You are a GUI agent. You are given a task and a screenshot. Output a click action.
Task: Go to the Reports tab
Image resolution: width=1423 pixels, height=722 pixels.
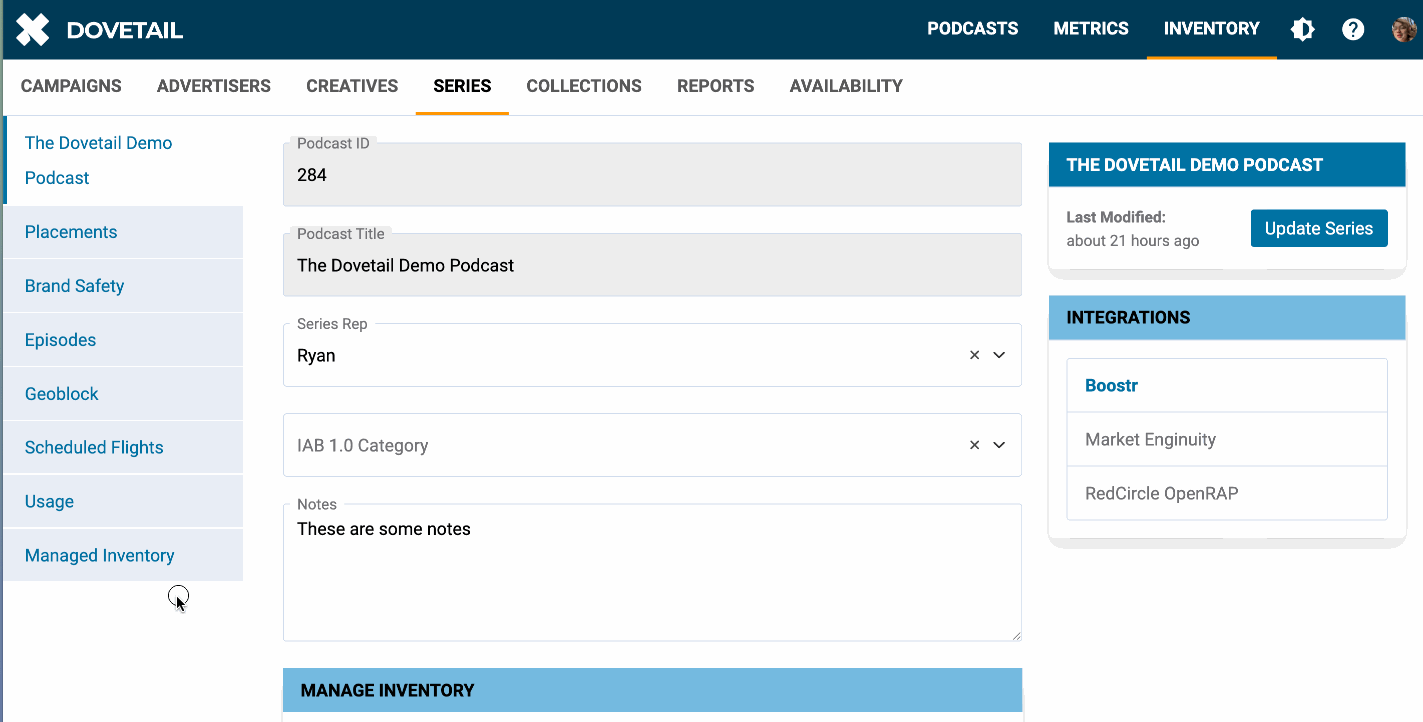(x=716, y=86)
